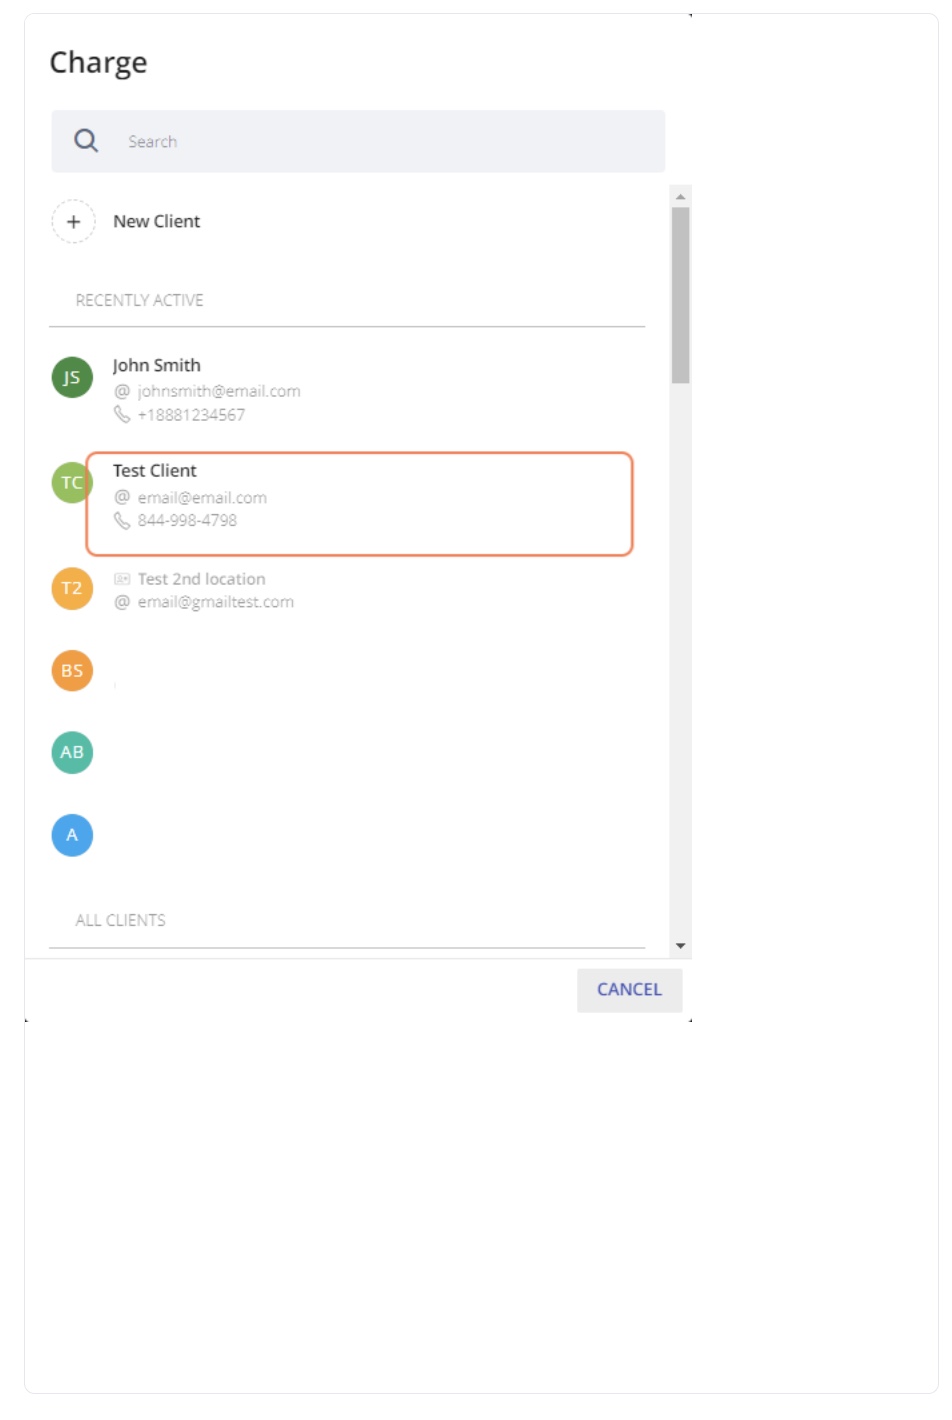Click the scrollbar up arrow
Image resolution: width=952 pixels, height=1420 pixels.
point(680,196)
